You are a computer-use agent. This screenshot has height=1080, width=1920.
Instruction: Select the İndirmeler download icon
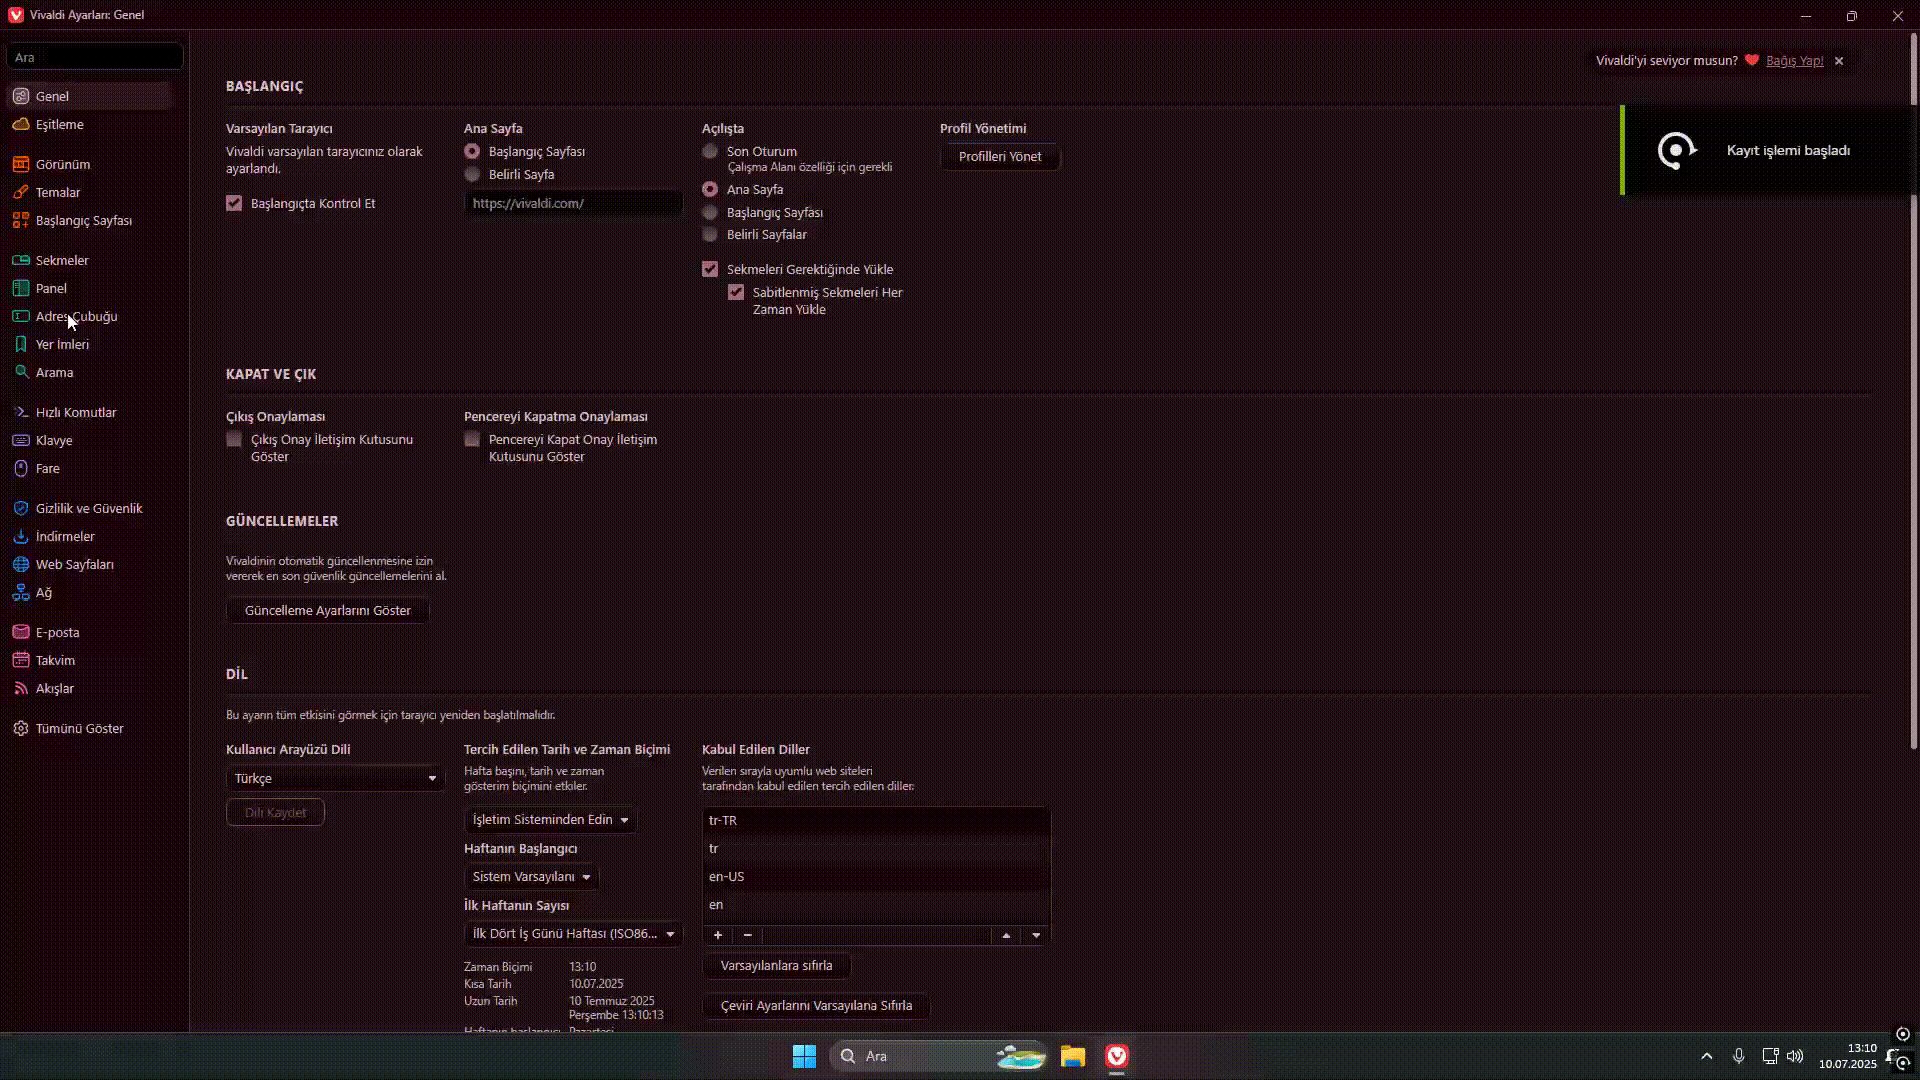(x=20, y=537)
